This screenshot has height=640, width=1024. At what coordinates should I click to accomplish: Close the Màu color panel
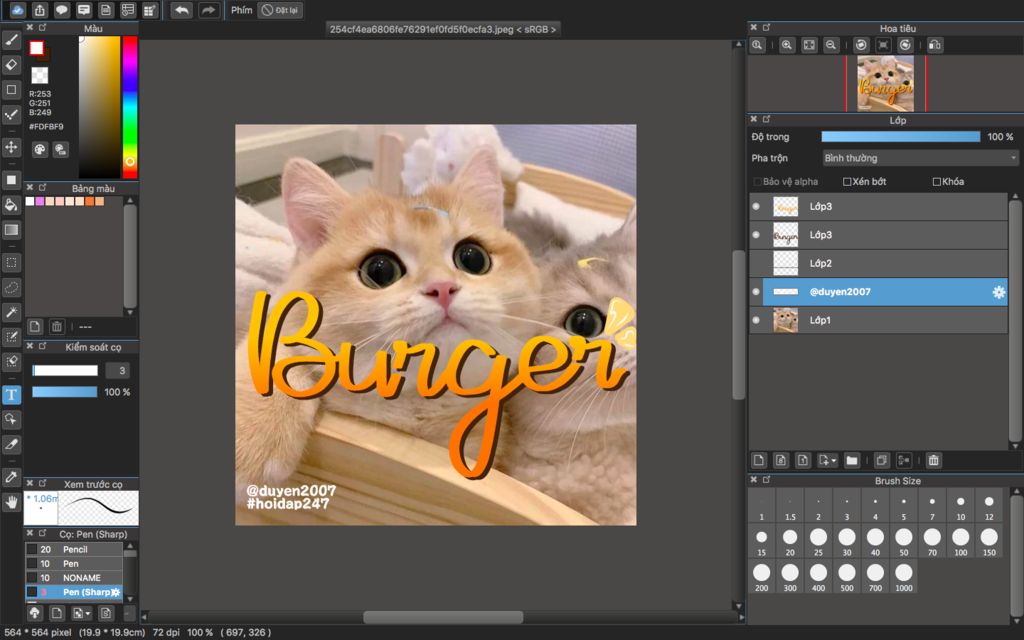[30, 27]
